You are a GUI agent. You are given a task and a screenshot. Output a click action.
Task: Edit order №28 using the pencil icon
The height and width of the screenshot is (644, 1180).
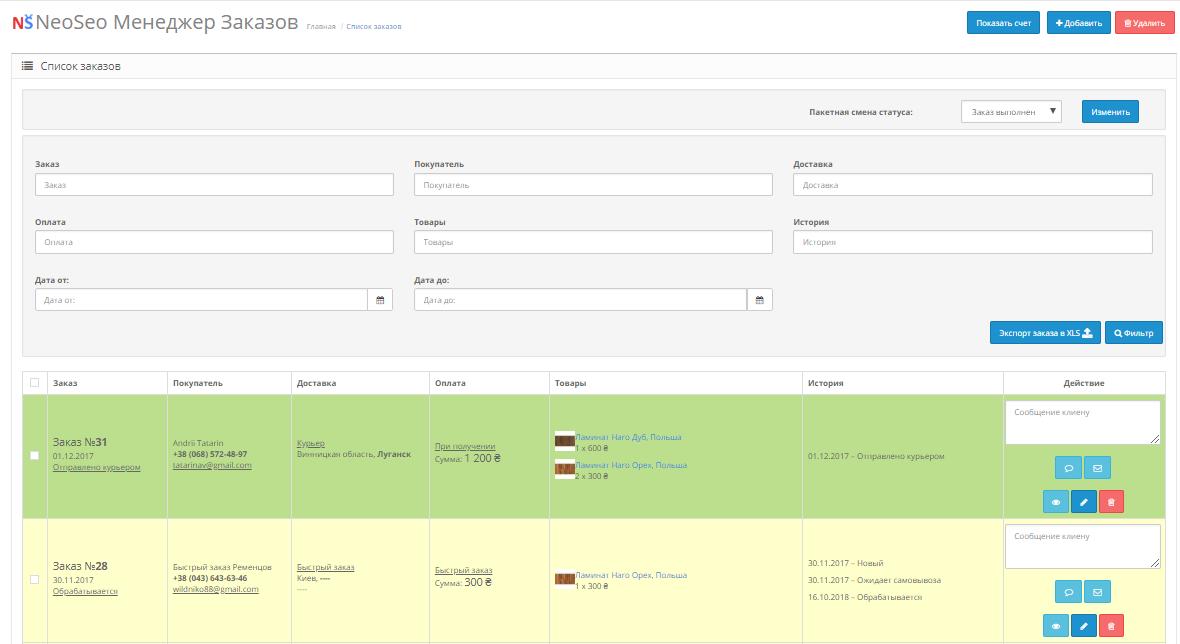pos(1083,626)
